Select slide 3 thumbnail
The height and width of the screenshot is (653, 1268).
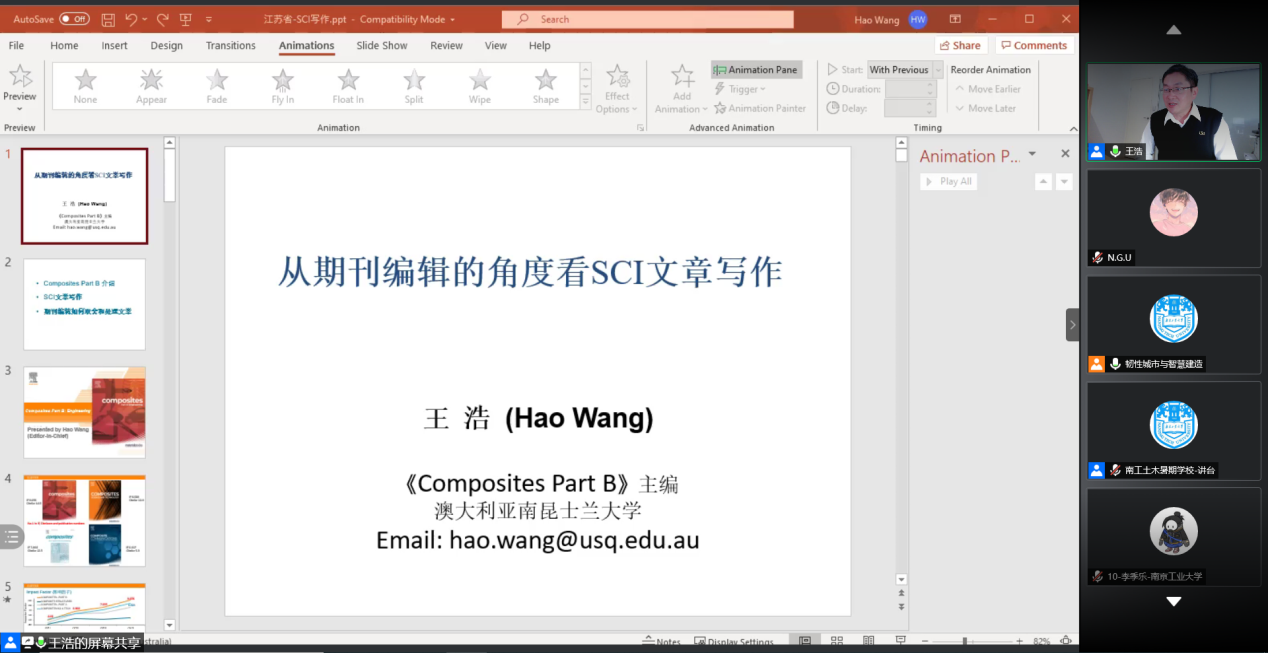tap(84, 412)
